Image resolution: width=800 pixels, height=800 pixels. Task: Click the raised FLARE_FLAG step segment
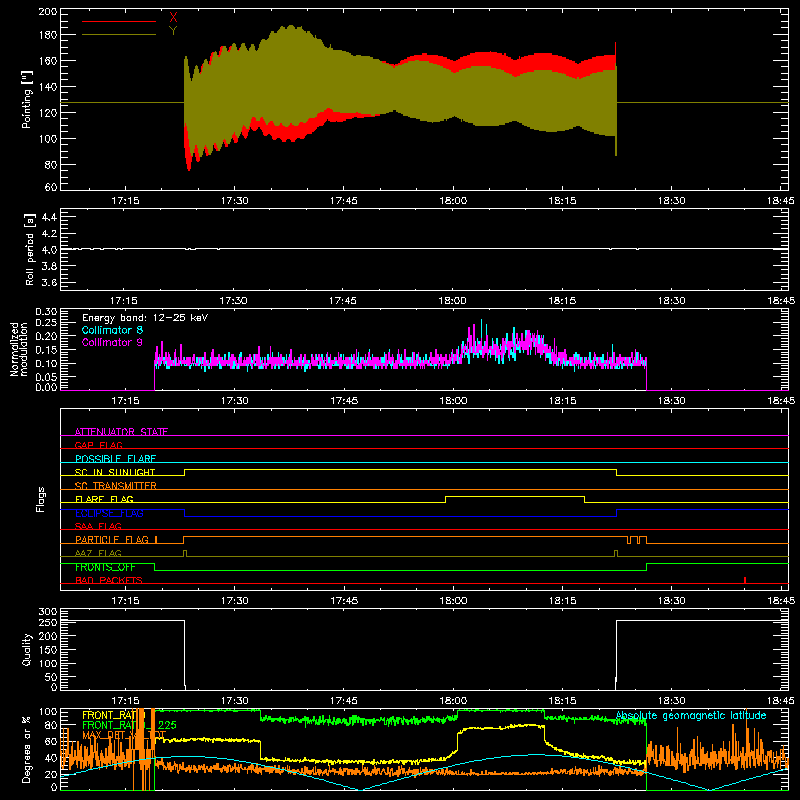(x=515, y=496)
